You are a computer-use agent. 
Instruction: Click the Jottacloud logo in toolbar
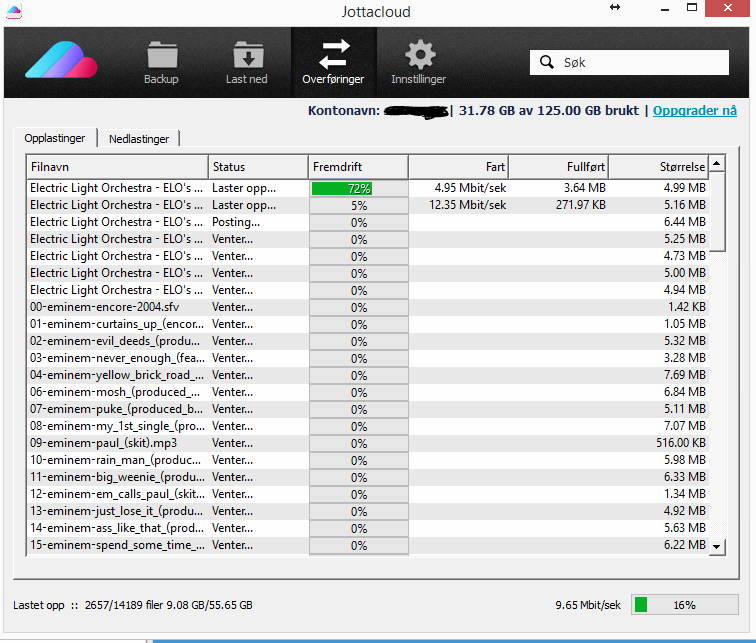point(61,60)
